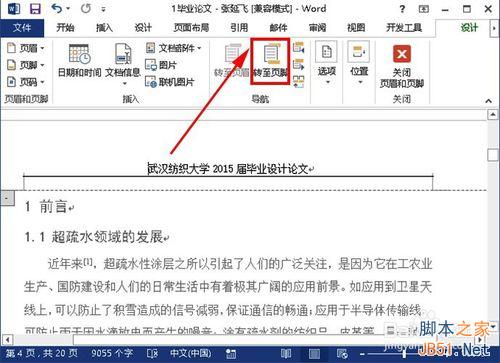Screen dimensions: 500x363
Task: Insert Online Pictures (联机图片)
Action: tap(169, 82)
